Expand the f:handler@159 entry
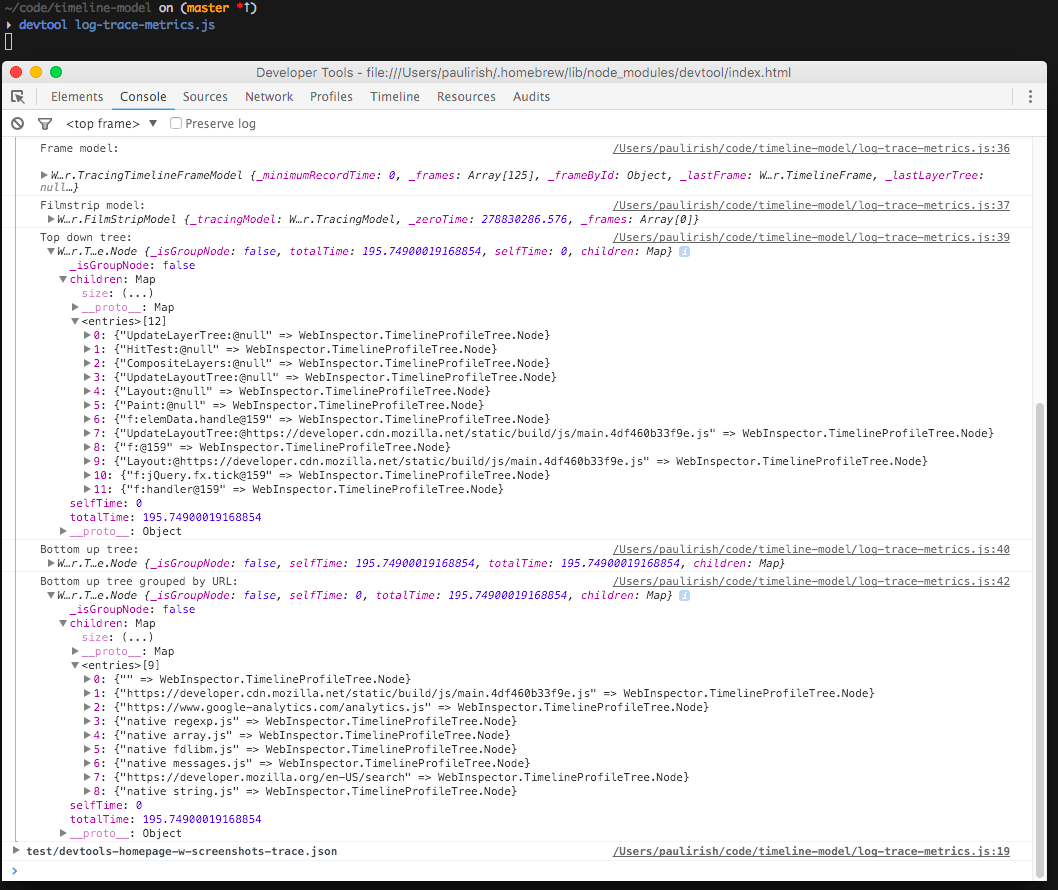 pyautogui.click(x=87, y=490)
